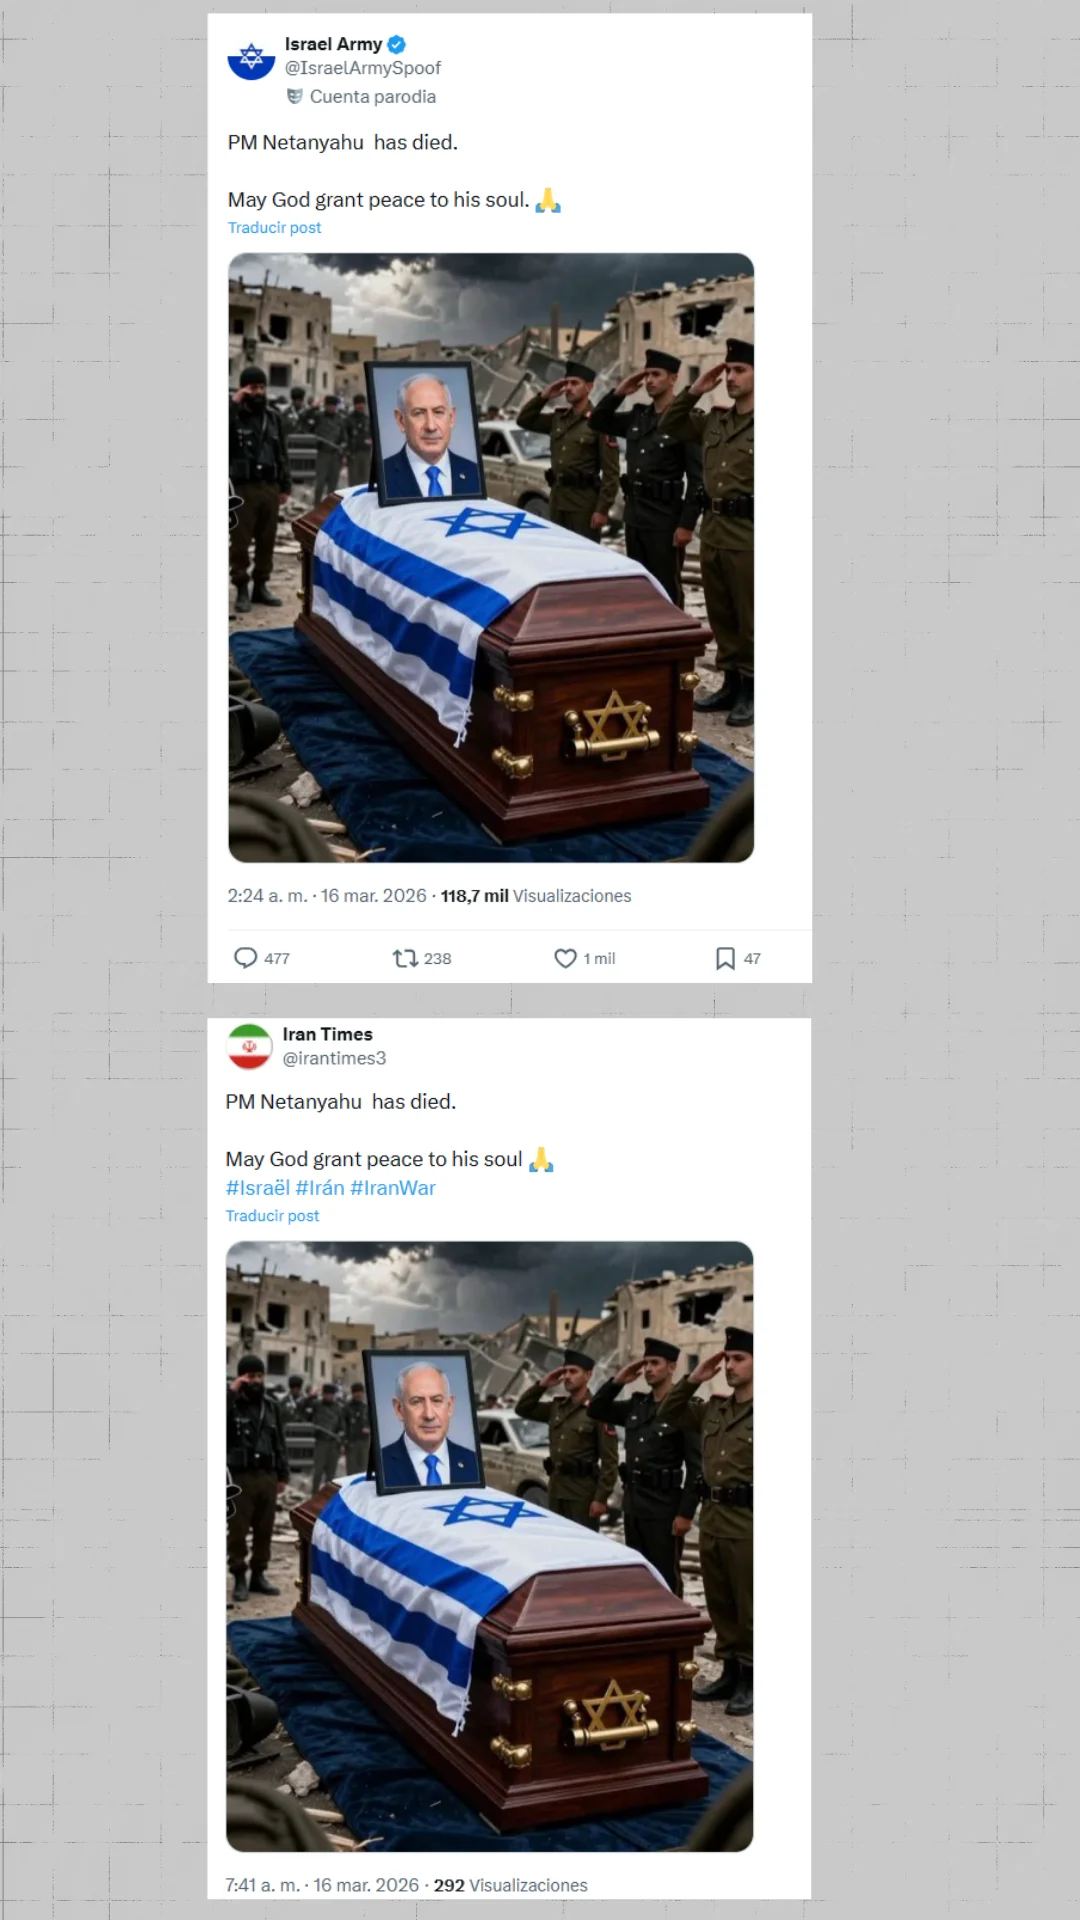Click the @IsraelArmySpoof handle
Image resolution: width=1080 pixels, height=1920 pixels.
coord(363,68)
